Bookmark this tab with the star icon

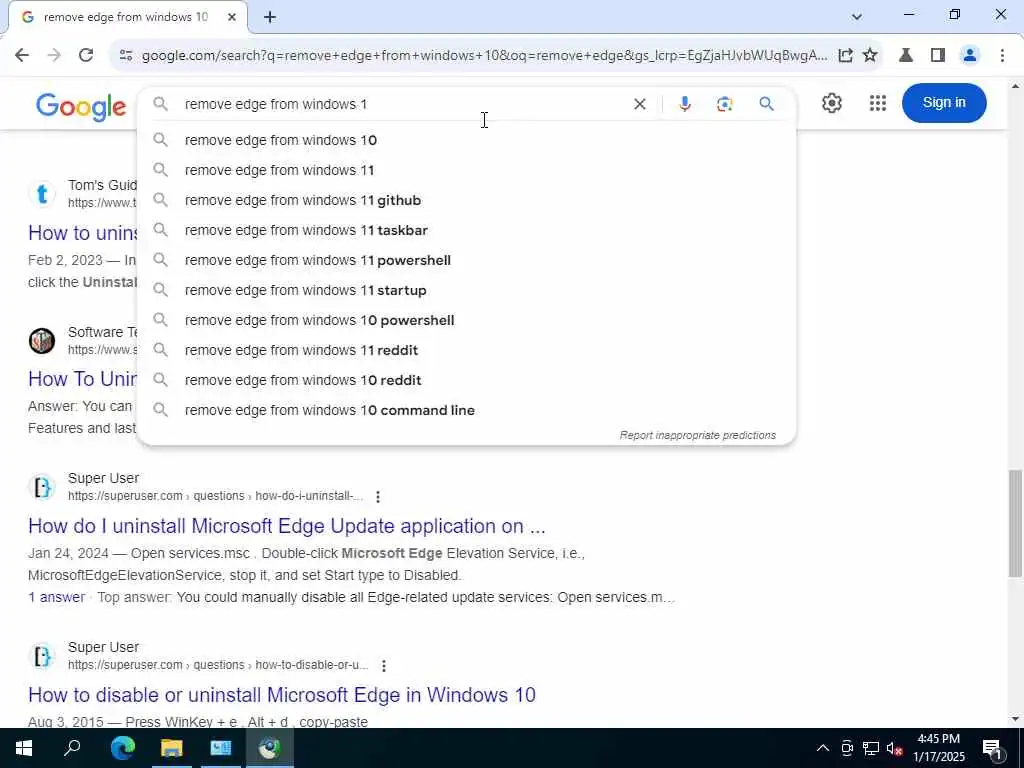pyautogui.click(x=870, y=56)
